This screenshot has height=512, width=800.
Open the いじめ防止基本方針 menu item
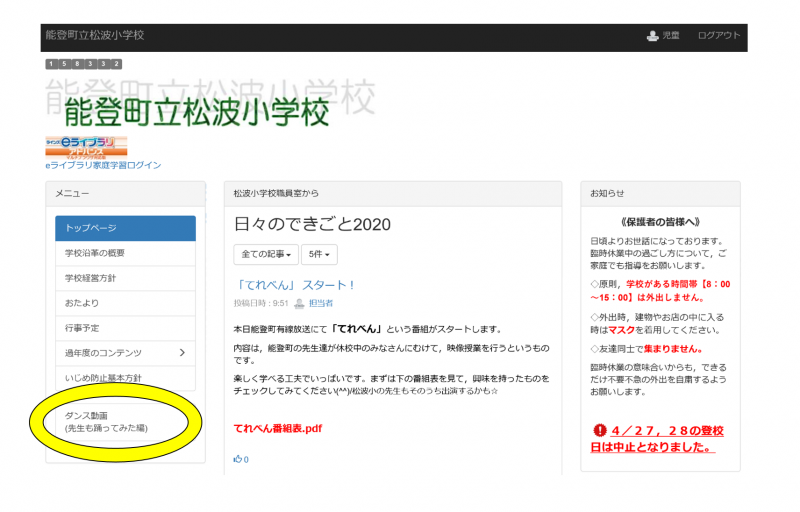pyautogui.click(x=125, y=378)
